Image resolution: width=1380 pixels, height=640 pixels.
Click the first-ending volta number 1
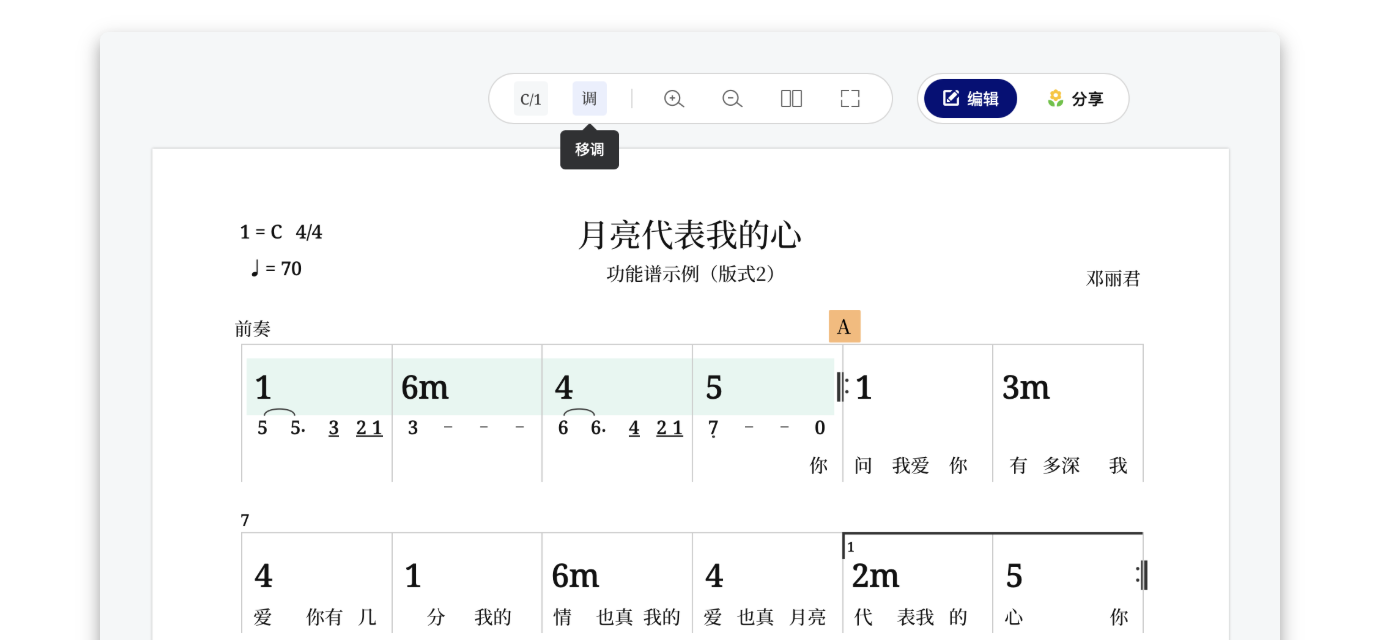coord(851,547)
